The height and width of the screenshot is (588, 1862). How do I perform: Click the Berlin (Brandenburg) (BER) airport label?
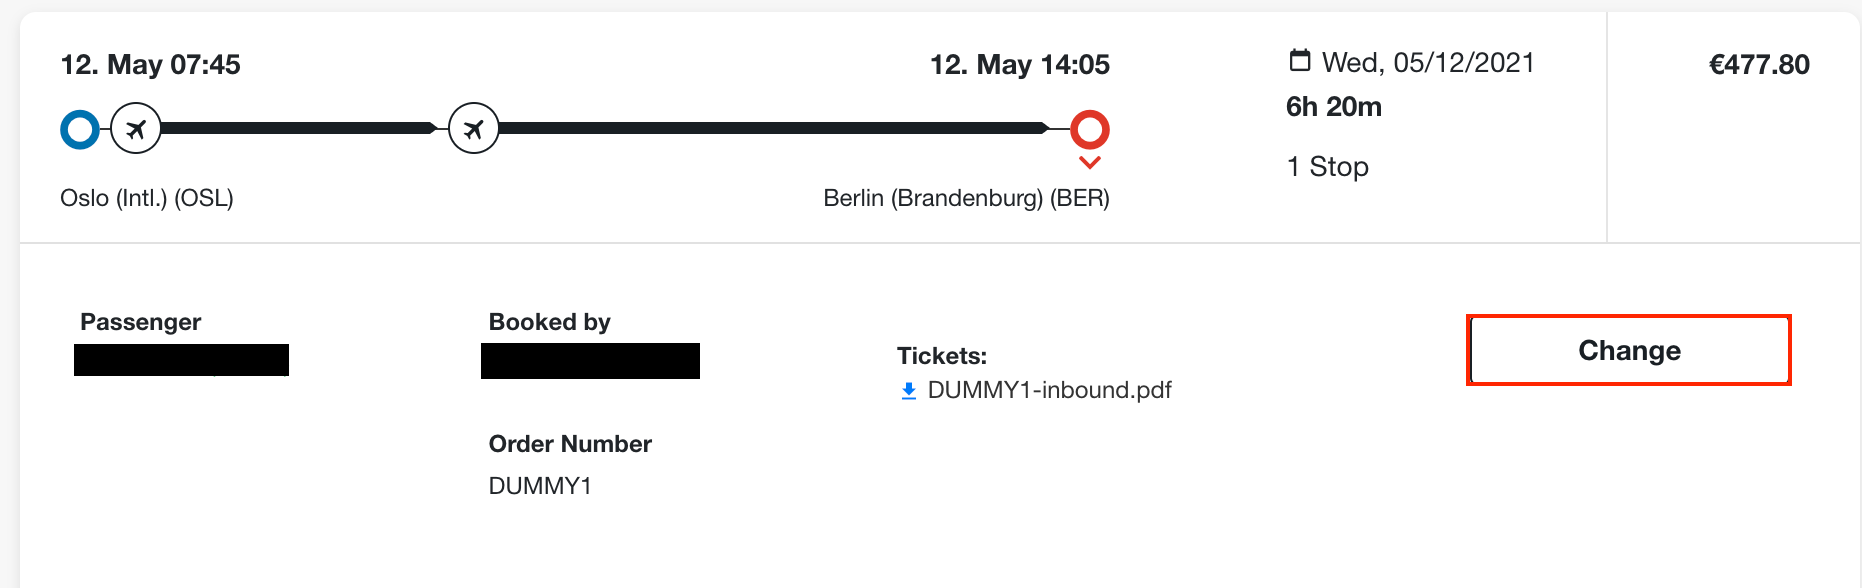click(966, 198)
